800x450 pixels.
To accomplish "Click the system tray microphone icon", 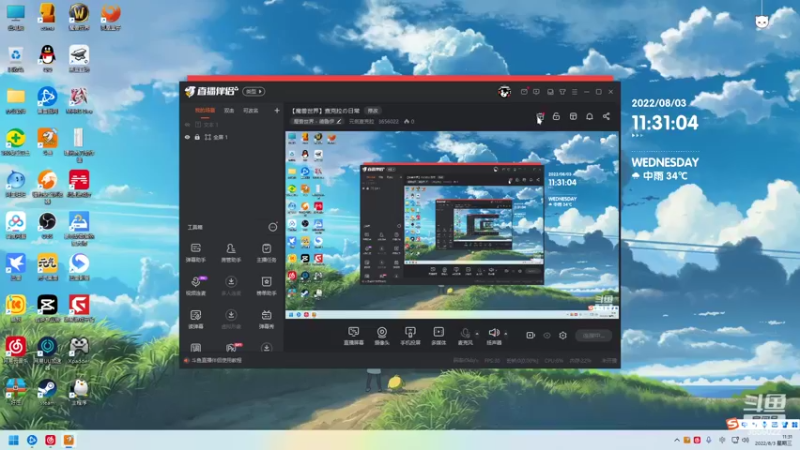I will (x=709, y=440).
